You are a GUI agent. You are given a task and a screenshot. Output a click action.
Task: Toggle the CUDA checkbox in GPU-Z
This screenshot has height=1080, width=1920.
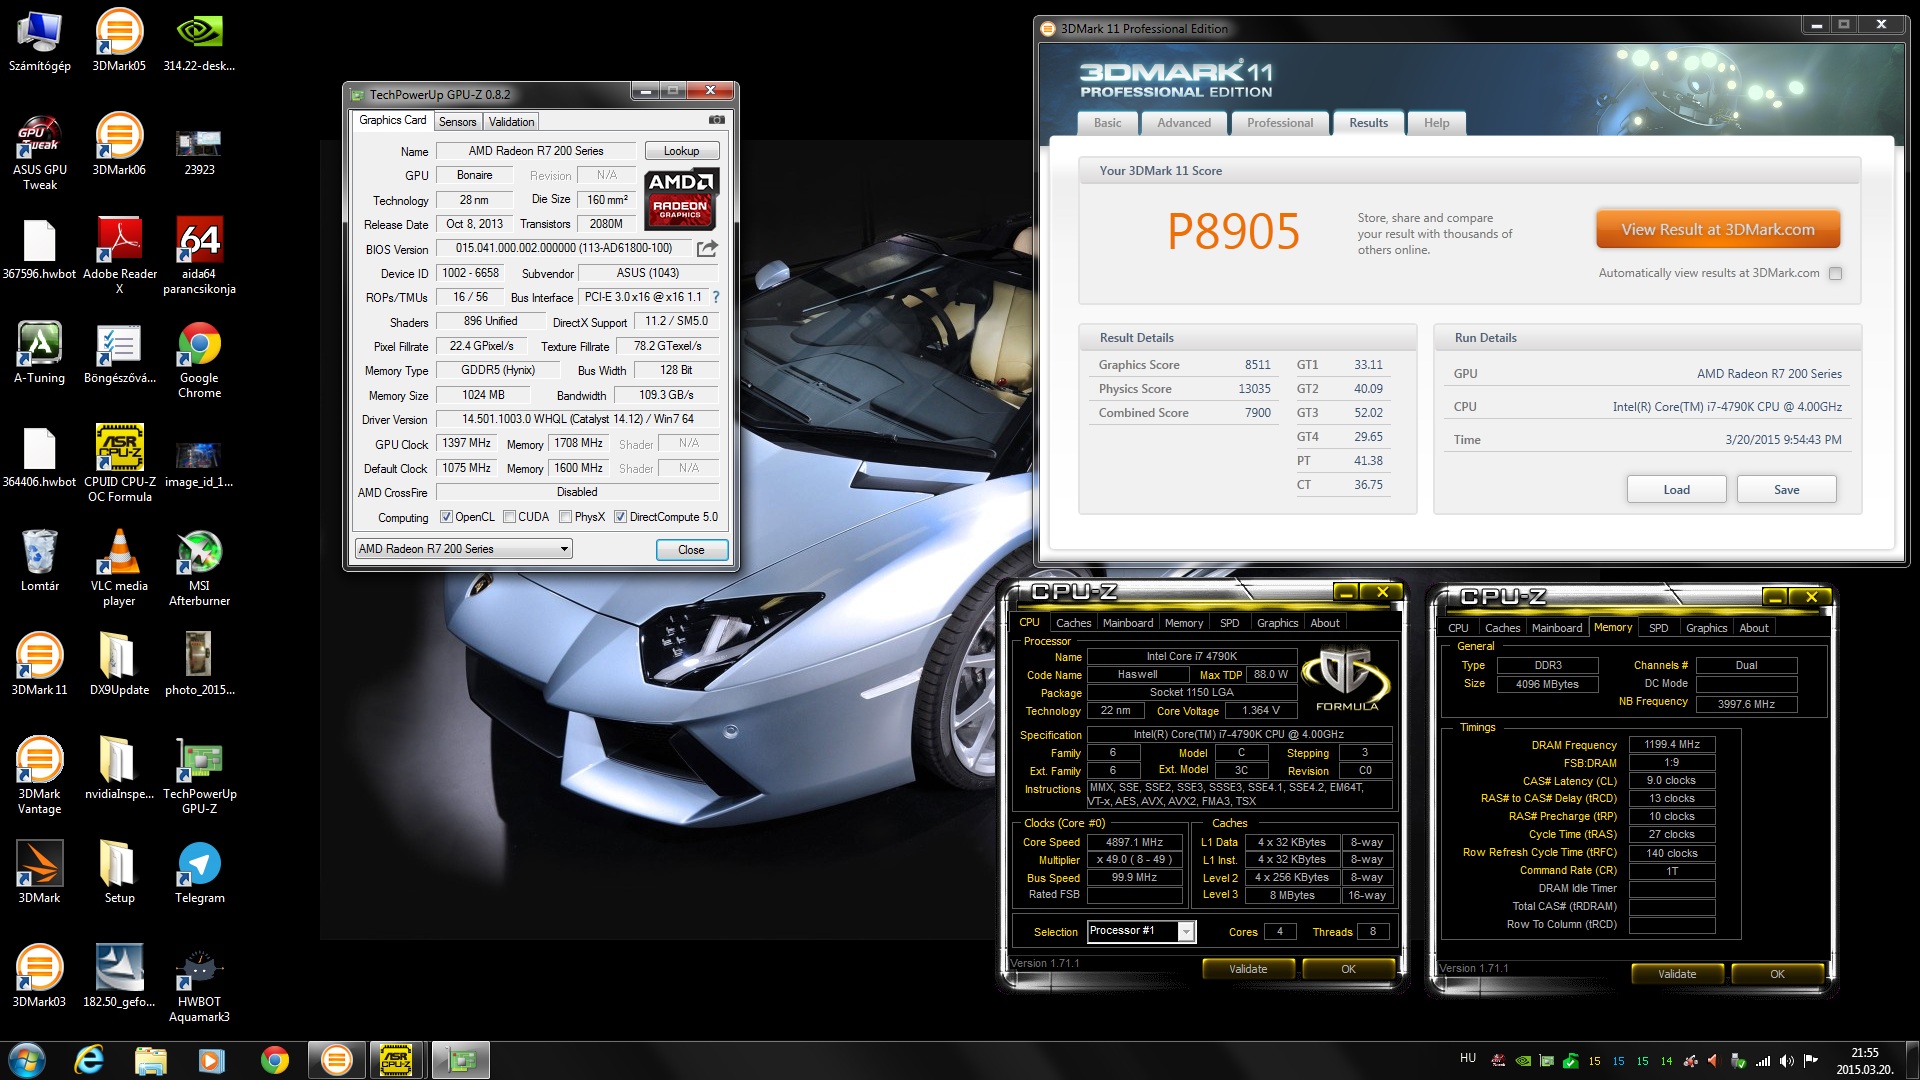(509, 517)
